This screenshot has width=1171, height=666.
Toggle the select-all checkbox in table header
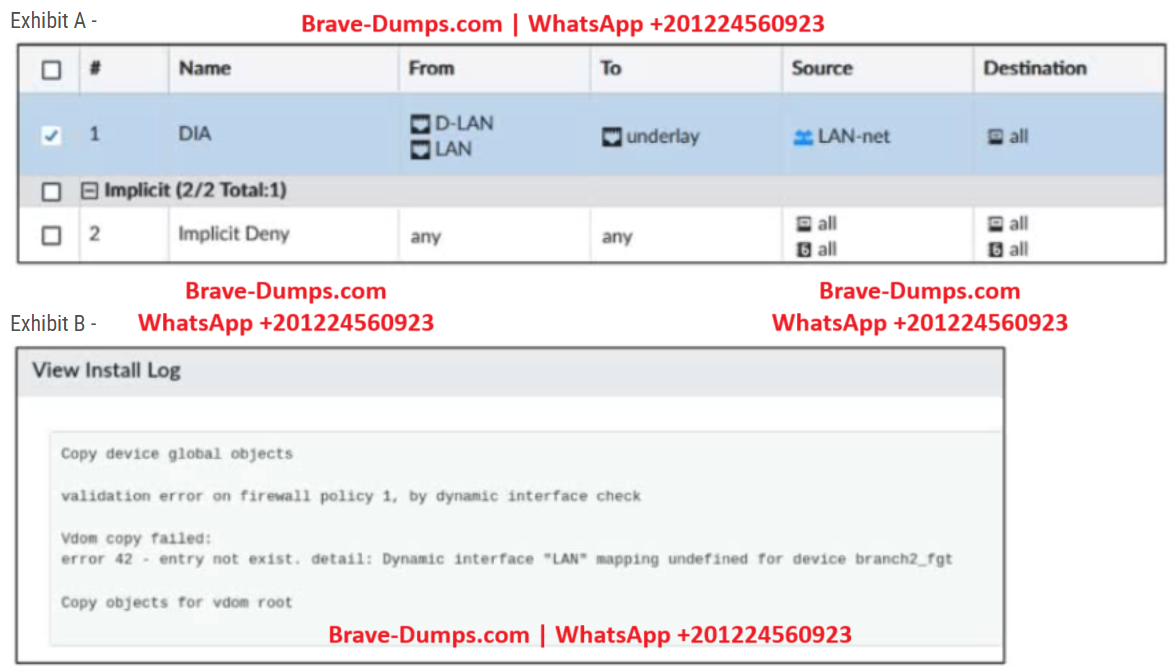(51, 70)
